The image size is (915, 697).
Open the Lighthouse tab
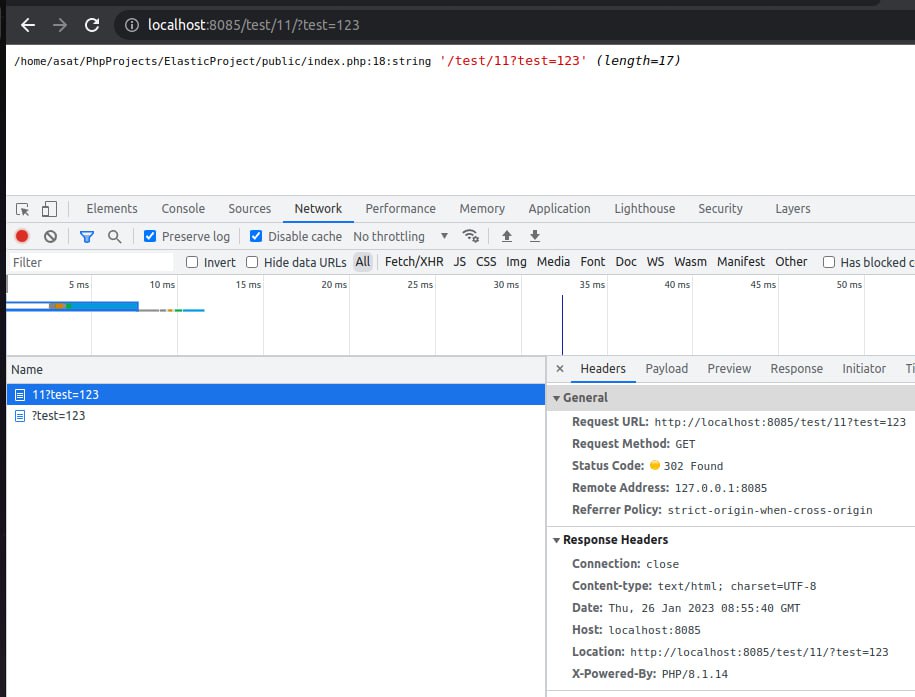(x=645, y=208)
